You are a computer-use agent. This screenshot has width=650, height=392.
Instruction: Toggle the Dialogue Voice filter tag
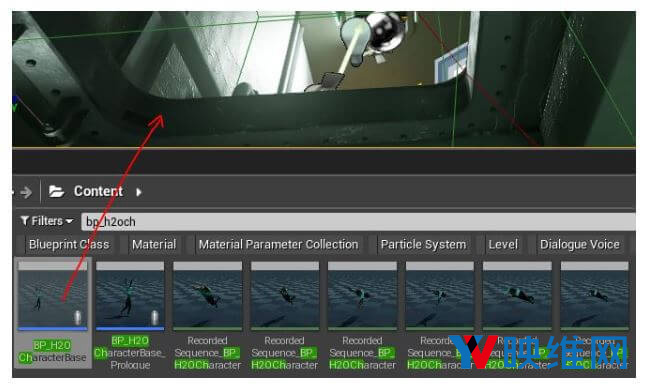click(580, 244)
